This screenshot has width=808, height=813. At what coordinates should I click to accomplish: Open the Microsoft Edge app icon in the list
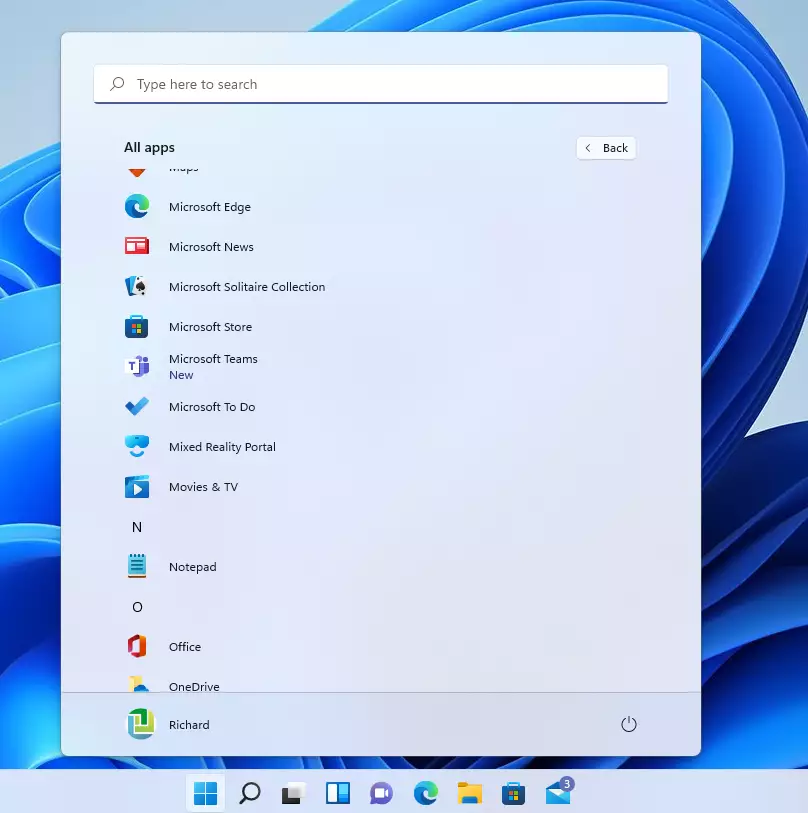pos(137,206)
